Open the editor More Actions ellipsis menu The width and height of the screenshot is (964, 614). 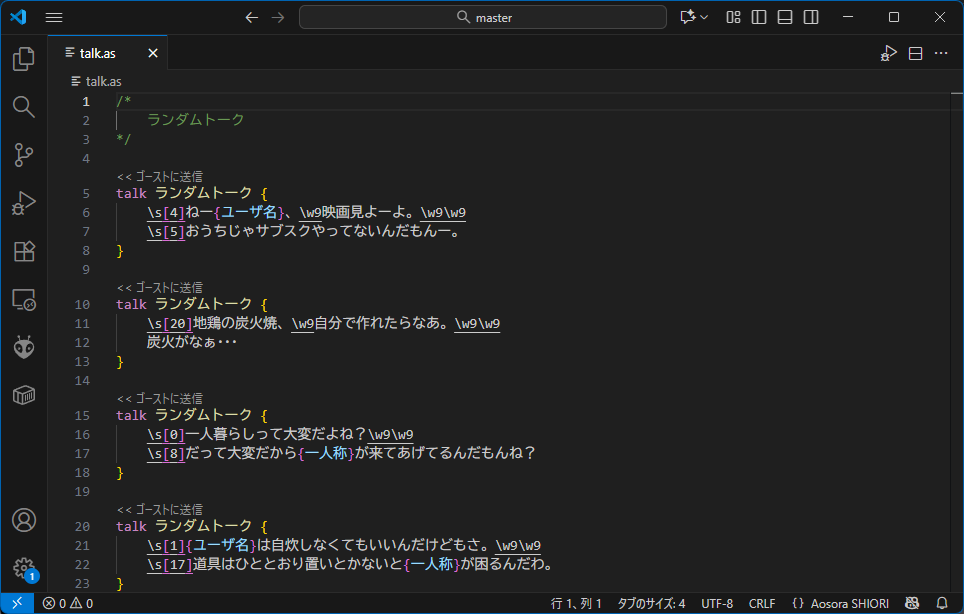941,53
